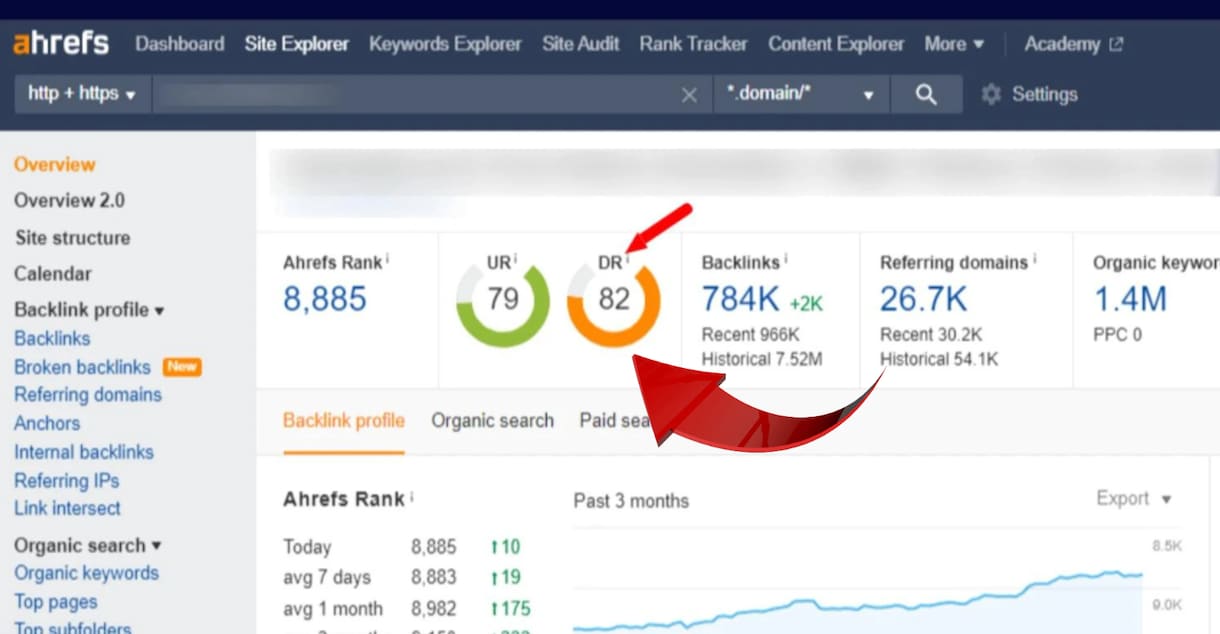The width and height of the screenshot is (1220, 634).
Task: Open Top pages in the sidebar
Action: [56, 602]
